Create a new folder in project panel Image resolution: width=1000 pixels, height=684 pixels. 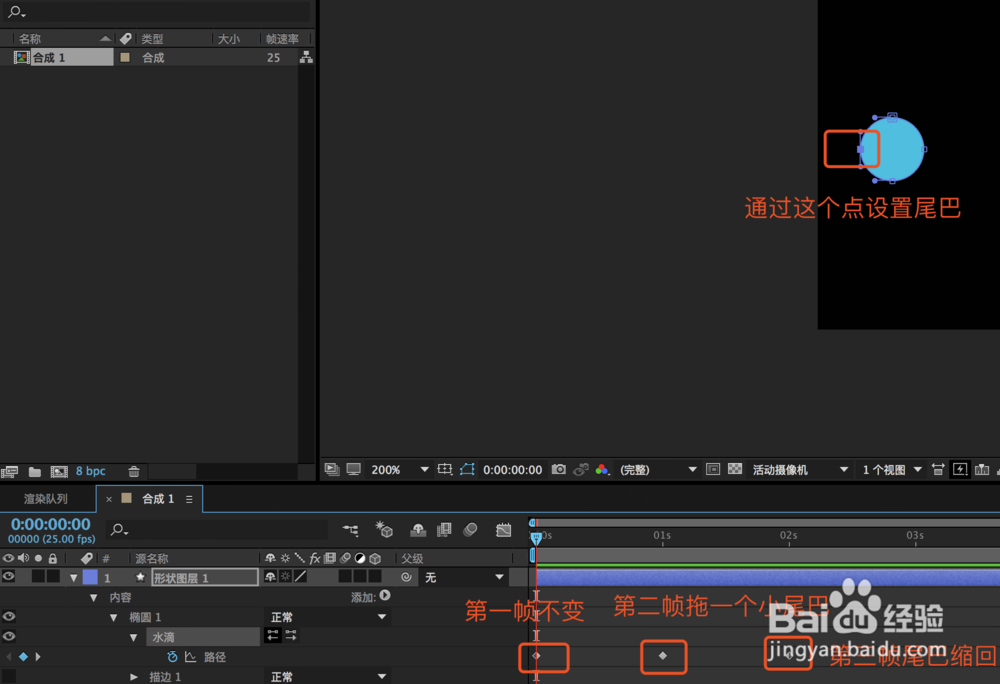35,472
